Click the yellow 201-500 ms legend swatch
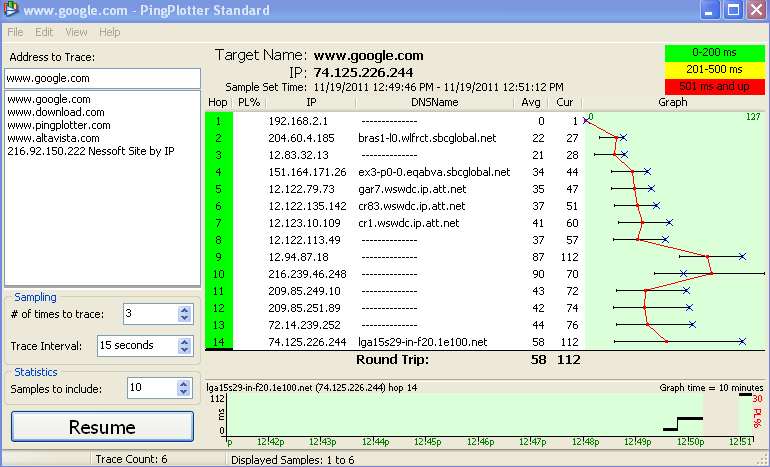The width and height of the screenshot is (770, 467). pos(715,69)
